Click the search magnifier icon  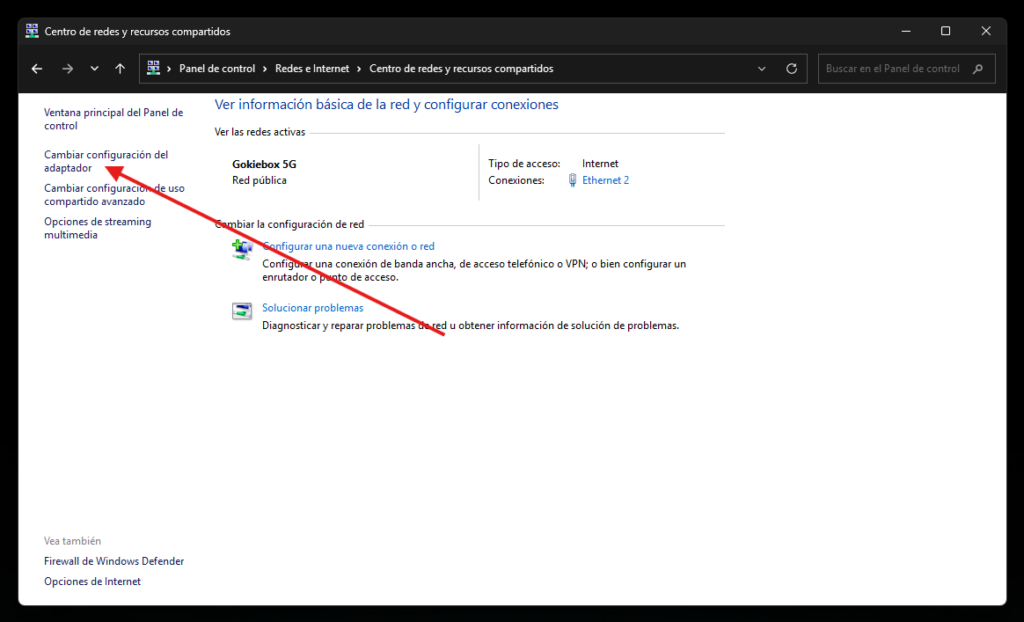(977, 69)
